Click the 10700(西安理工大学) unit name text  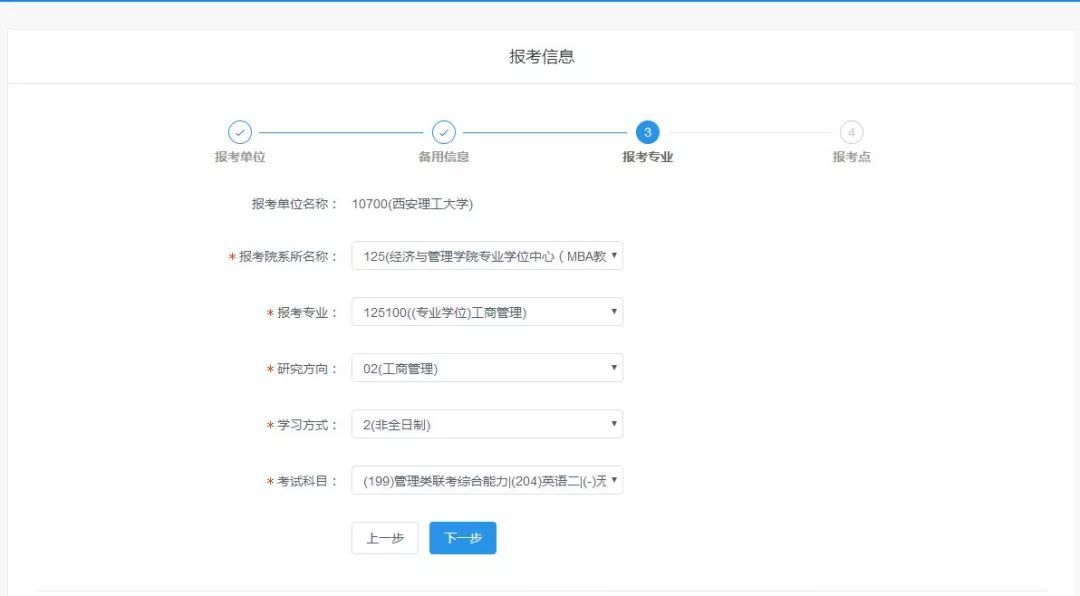(412, 204)
